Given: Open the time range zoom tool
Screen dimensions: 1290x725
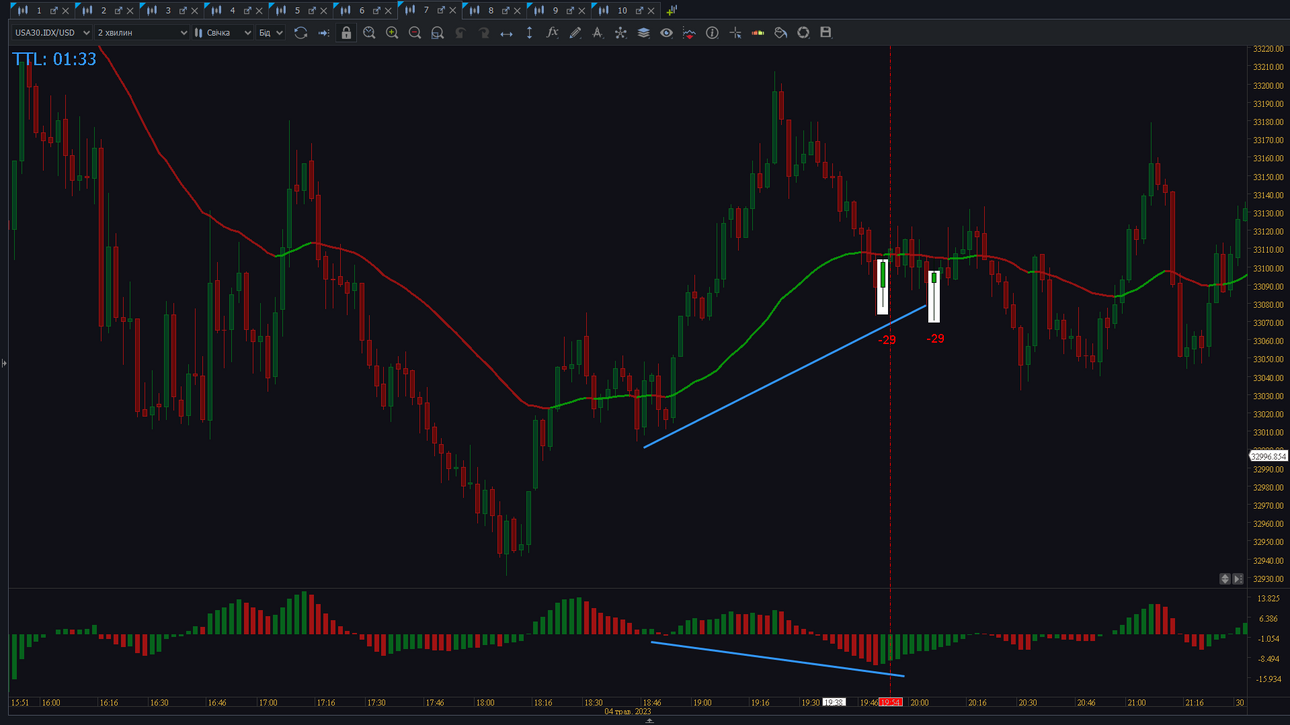Looking at the screenshot, I should pyautogui.click(x=369, y=33).
